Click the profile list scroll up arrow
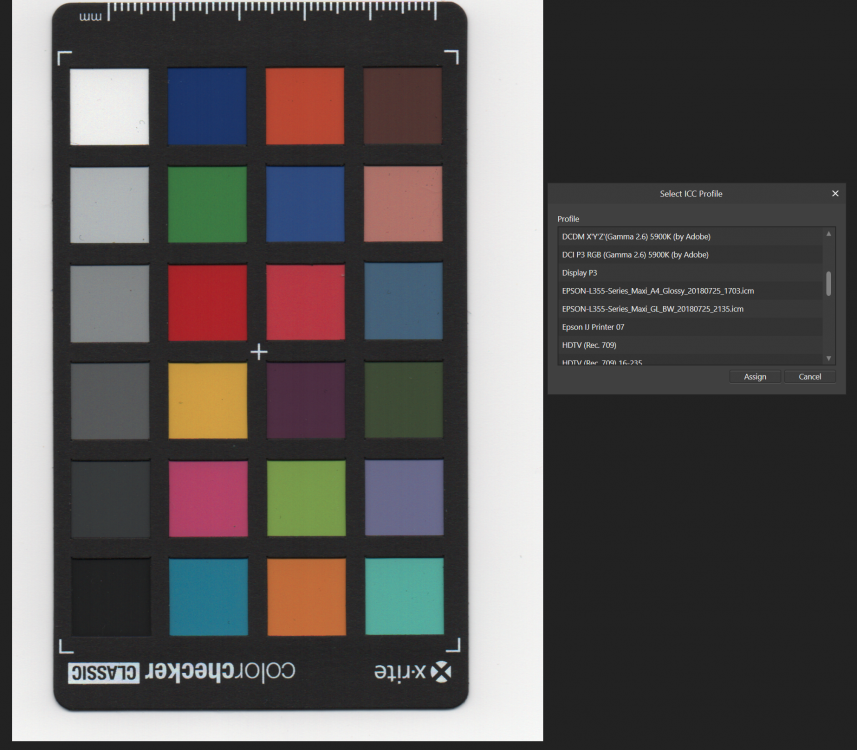857x750 pixels. coord(828,234)
